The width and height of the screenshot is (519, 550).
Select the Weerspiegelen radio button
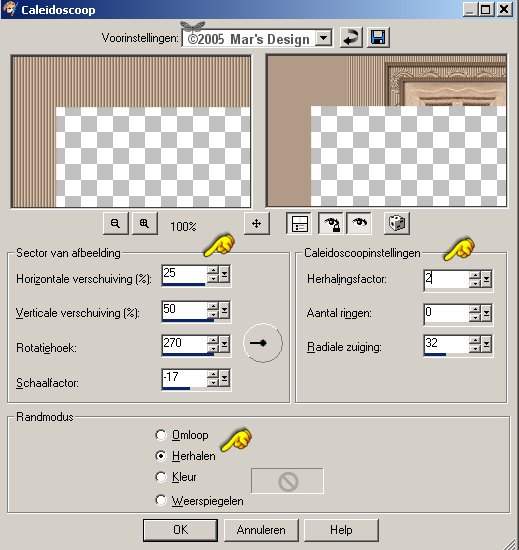[x=161, y=501]
